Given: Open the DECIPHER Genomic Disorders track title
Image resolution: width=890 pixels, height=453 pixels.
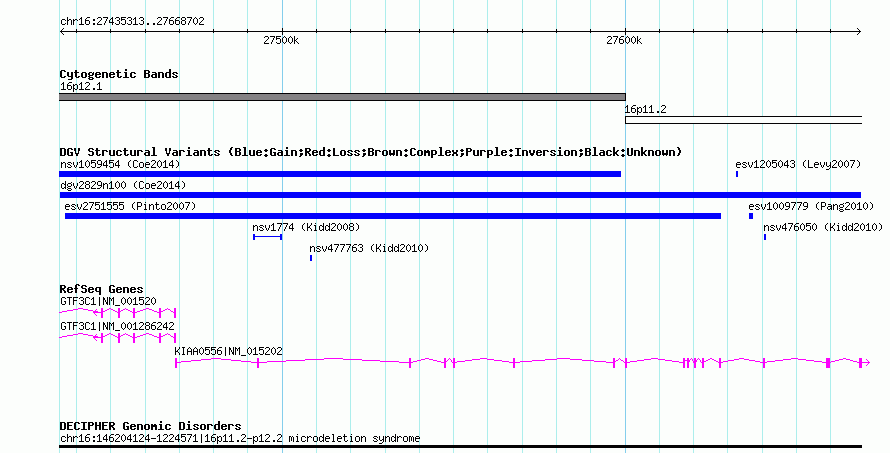Looking at the screenshot, I should pyautogui.click(x=150, y=426).
